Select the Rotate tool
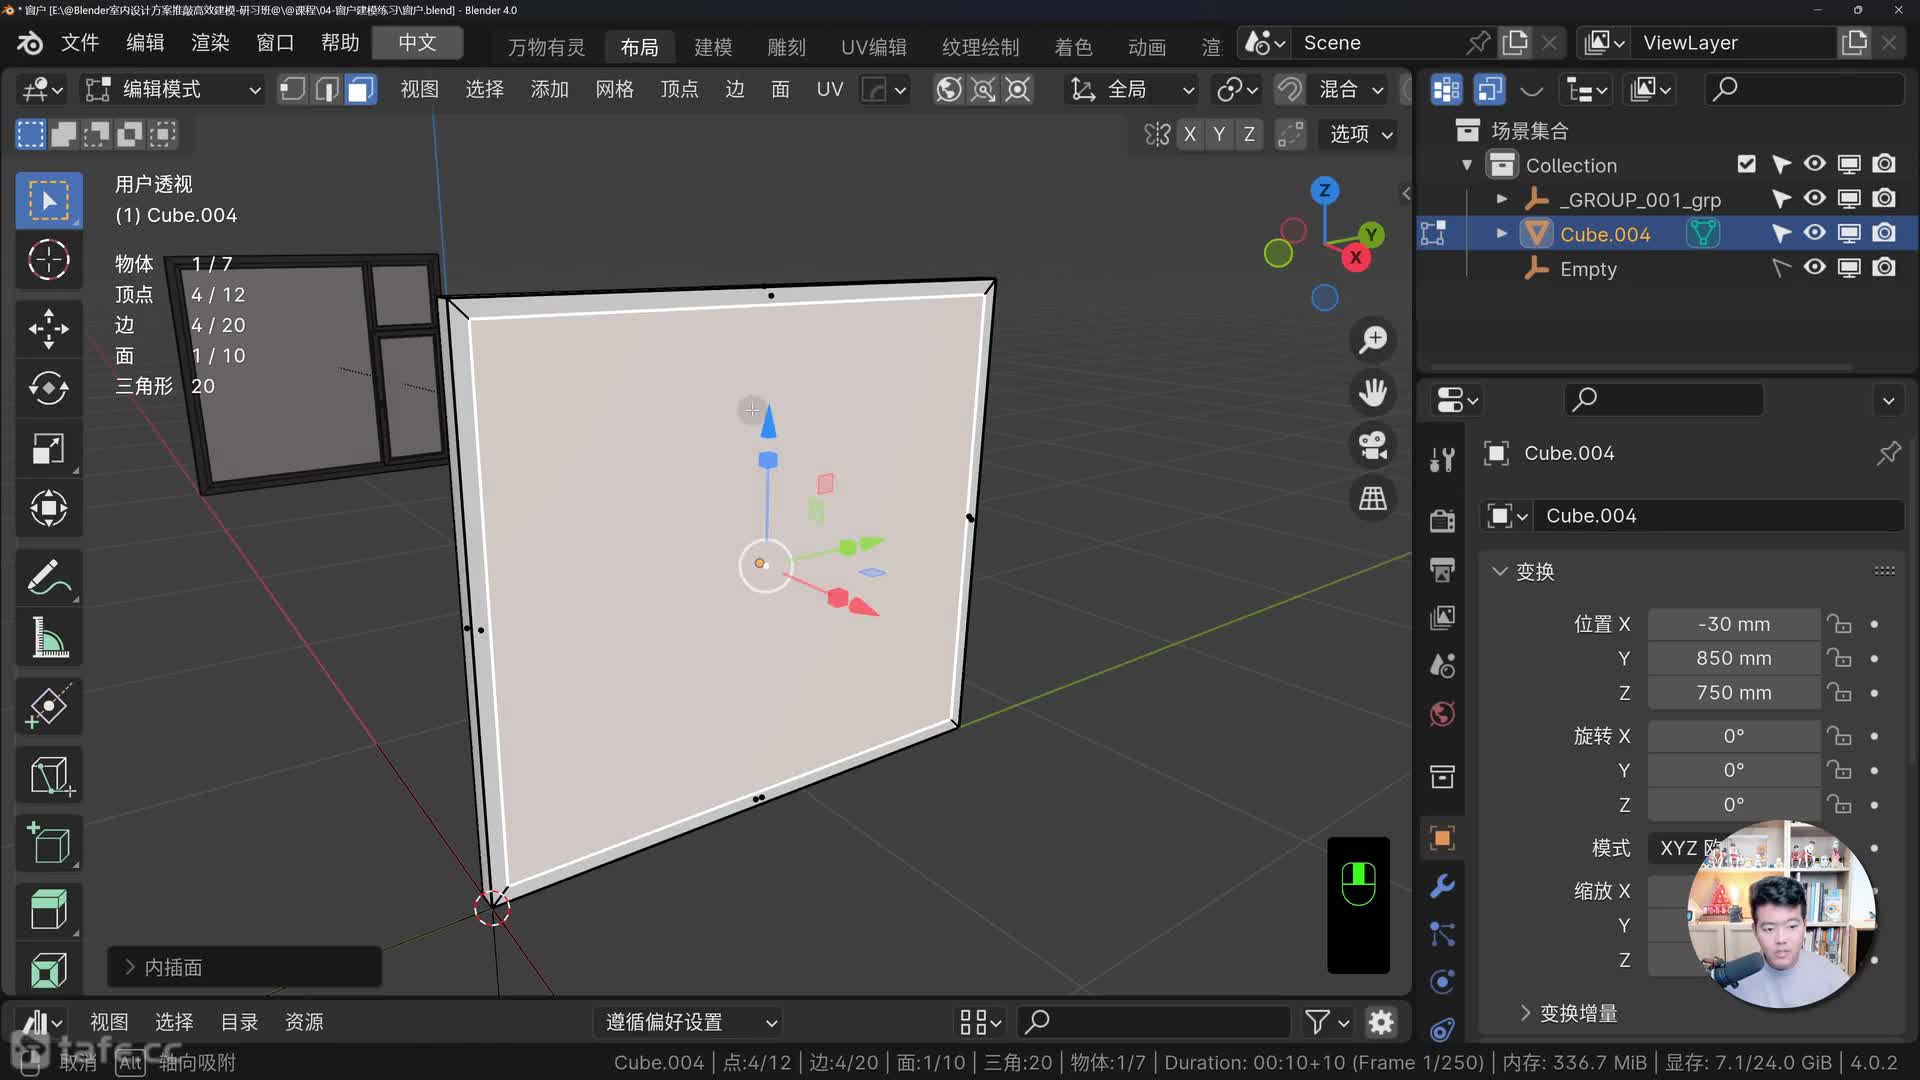 [x=48, y=388]
